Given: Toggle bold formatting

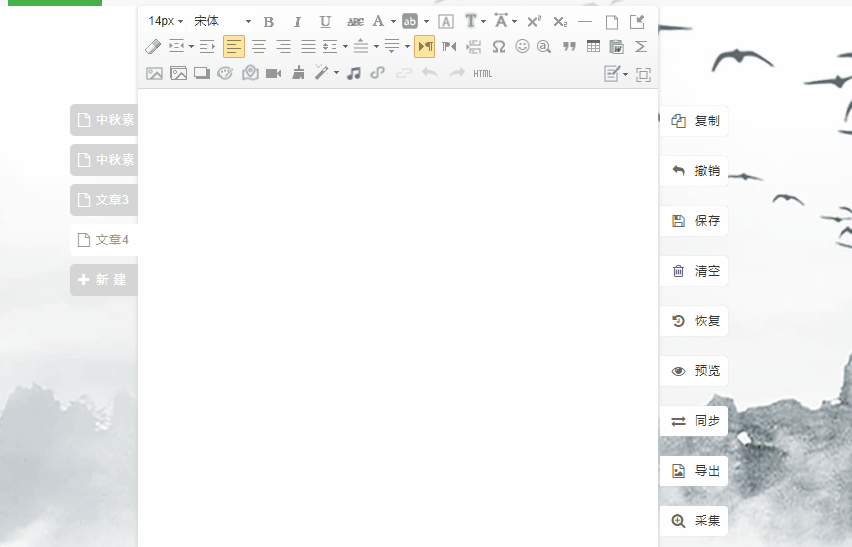Looking at the screenshot, I should tap(268, 22).
